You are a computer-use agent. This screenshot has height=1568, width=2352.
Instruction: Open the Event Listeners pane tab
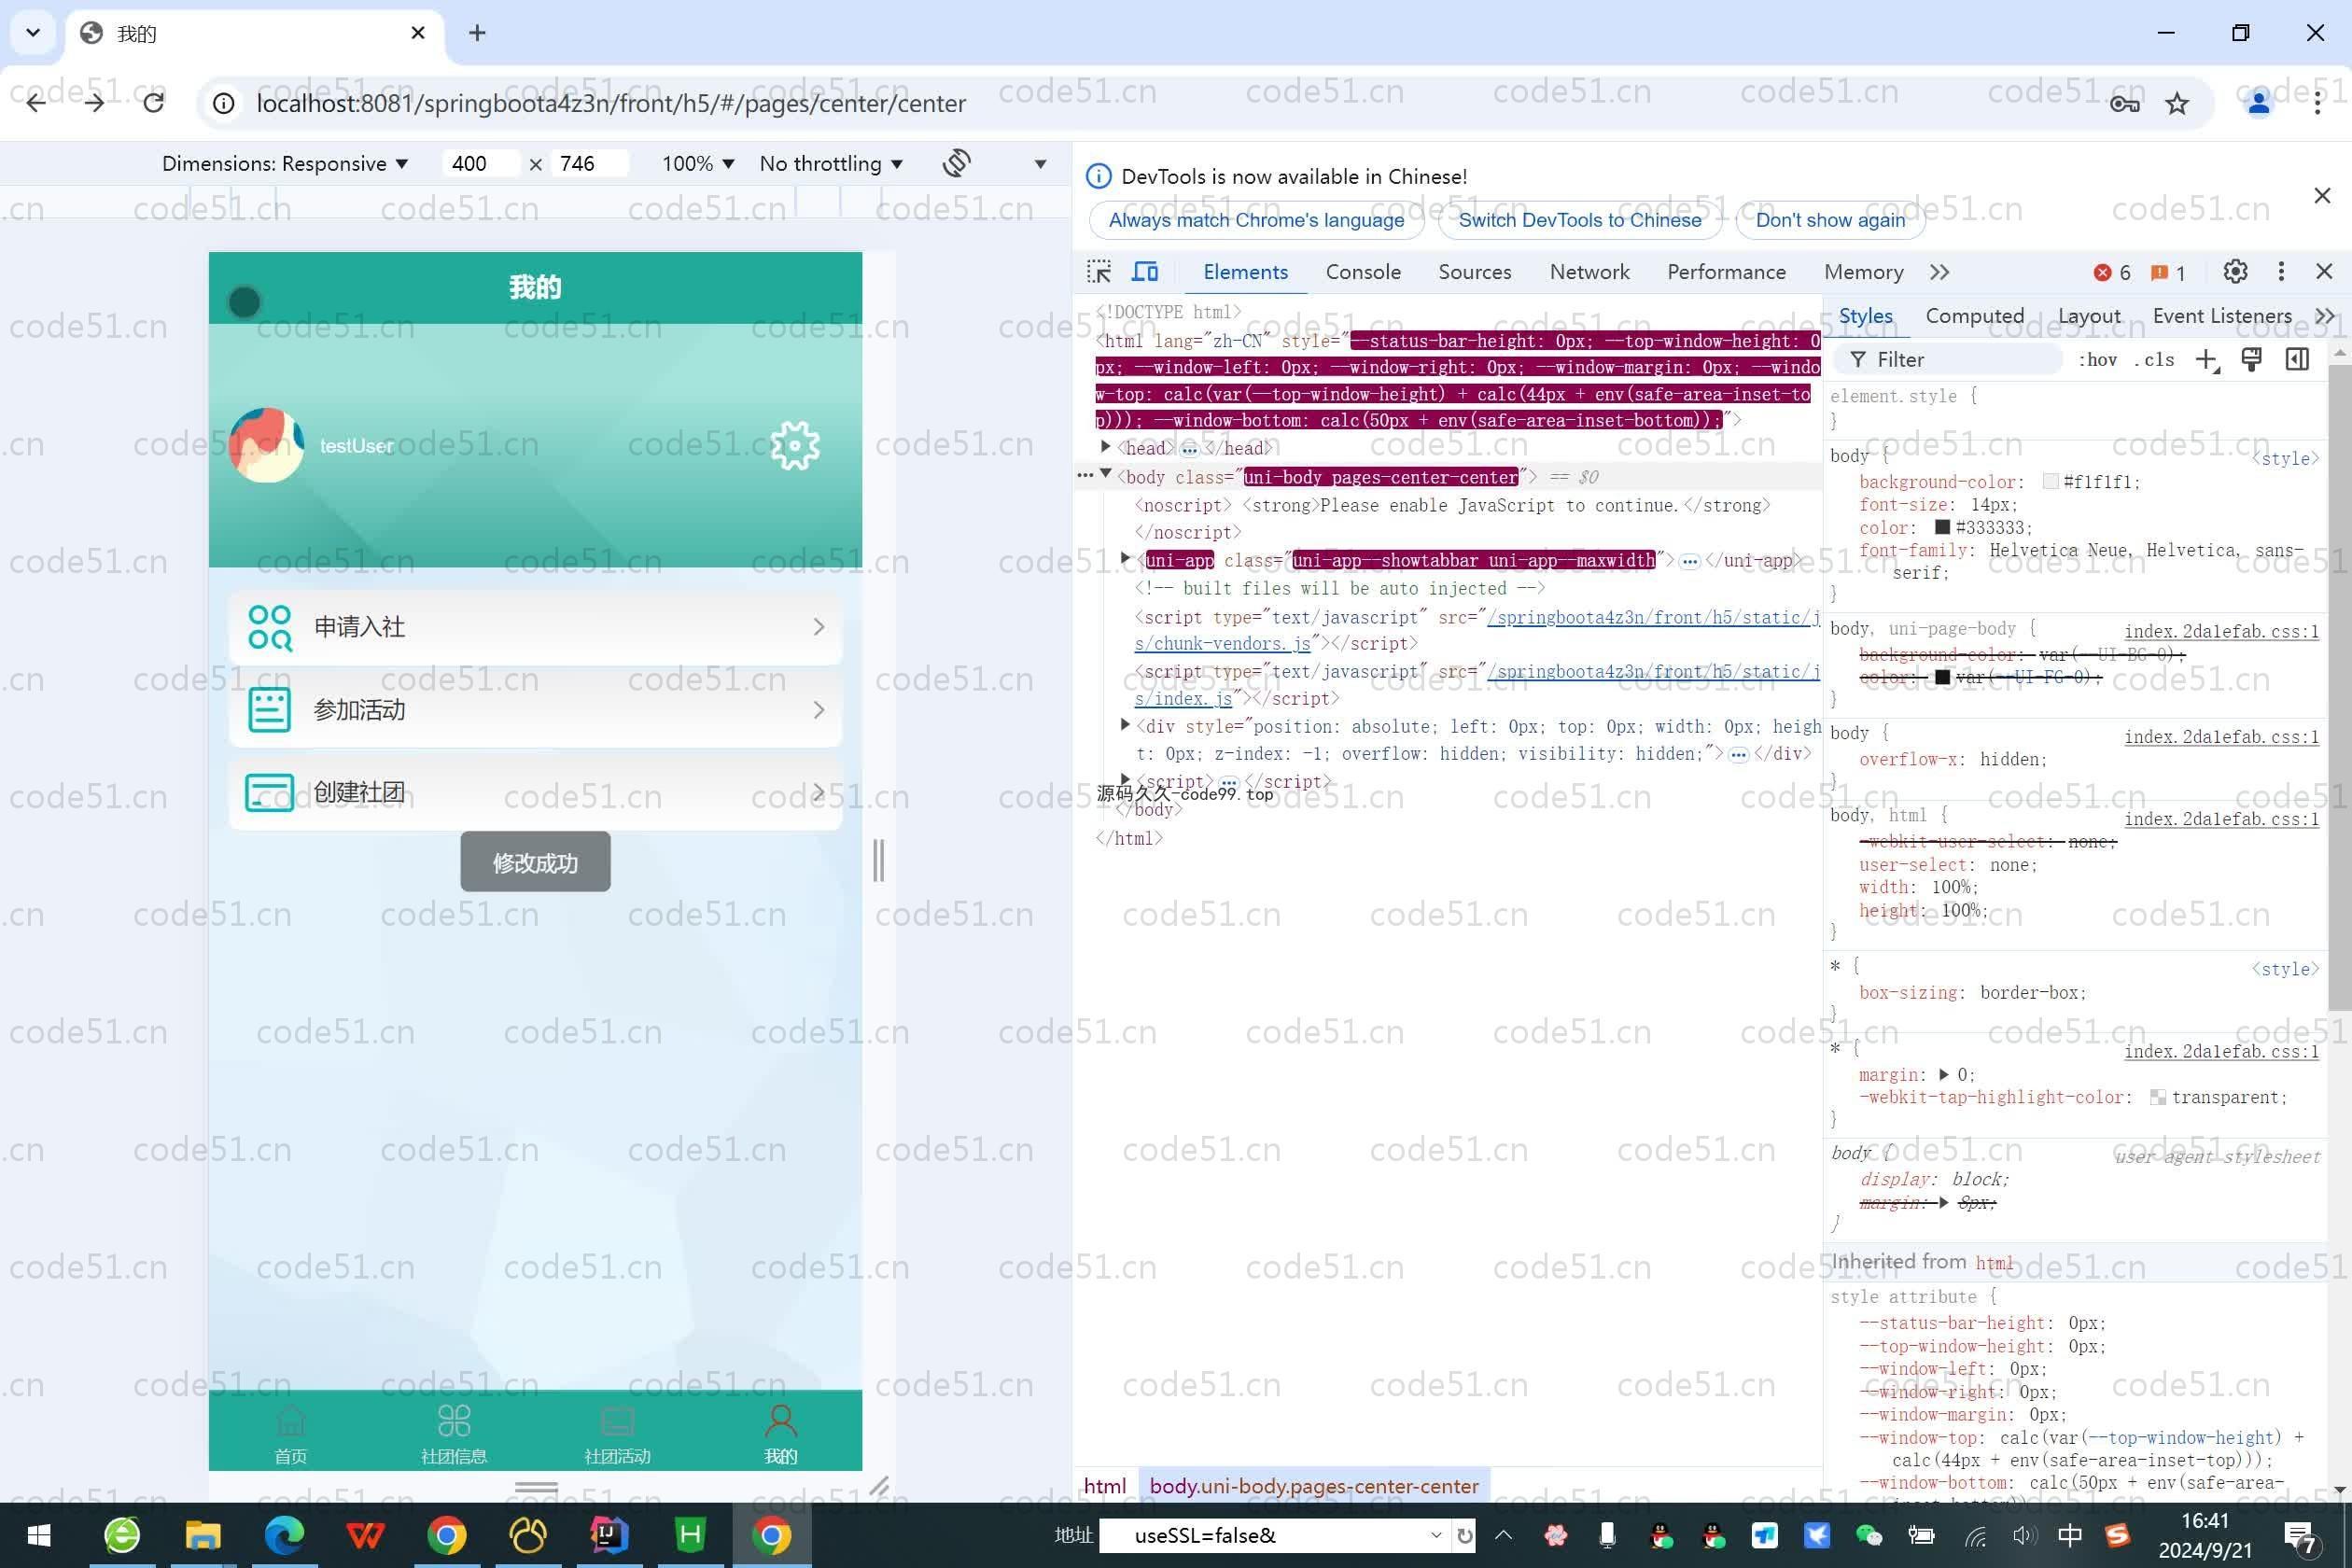2222,316
